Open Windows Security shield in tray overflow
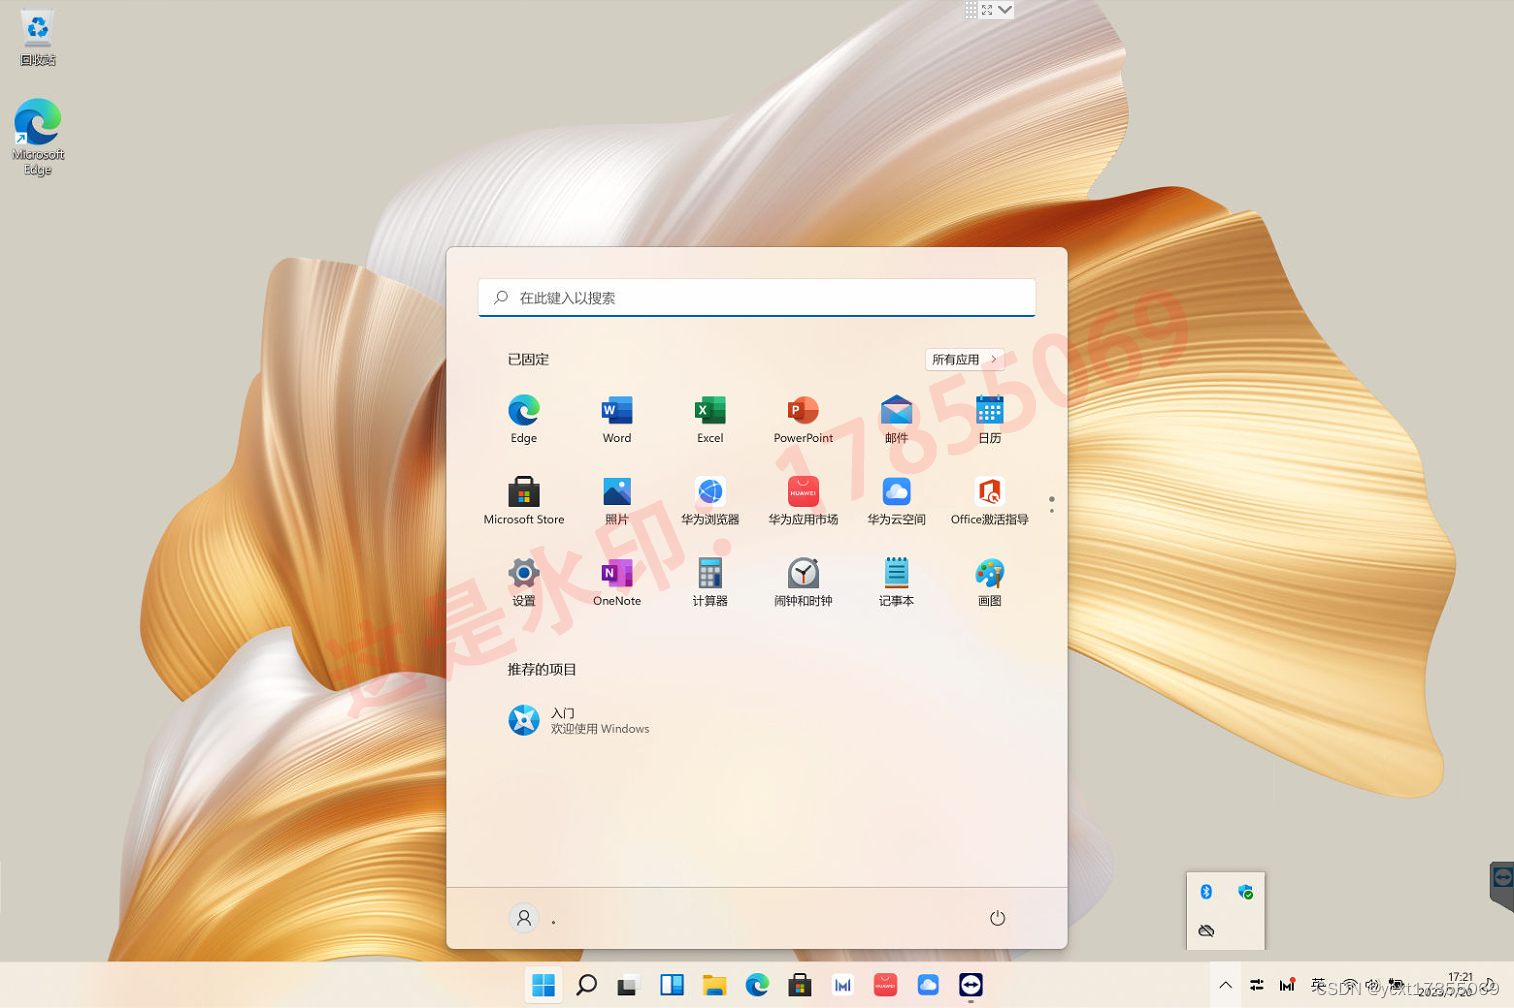1514x1008 pixels. coord(1245,891)
